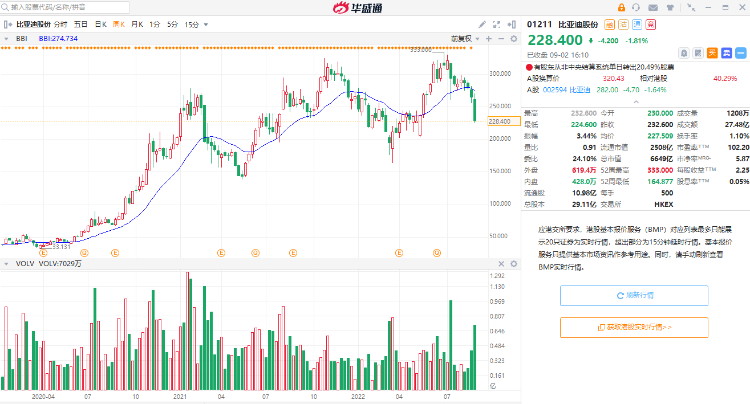Click the A股换算价 value 320.43
Screen dimensions: 750x404
click(613, 78)
